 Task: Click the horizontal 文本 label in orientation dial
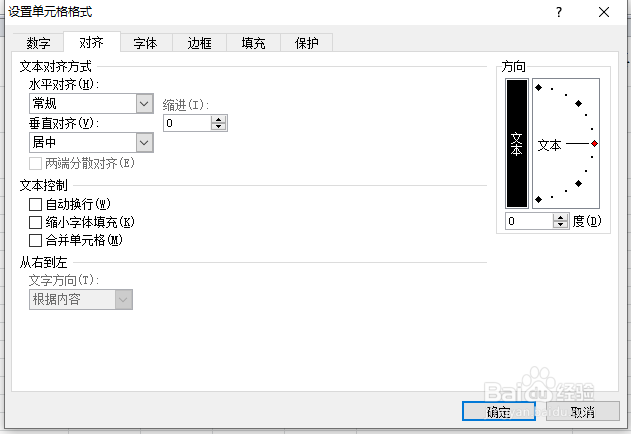click(549, 145)
